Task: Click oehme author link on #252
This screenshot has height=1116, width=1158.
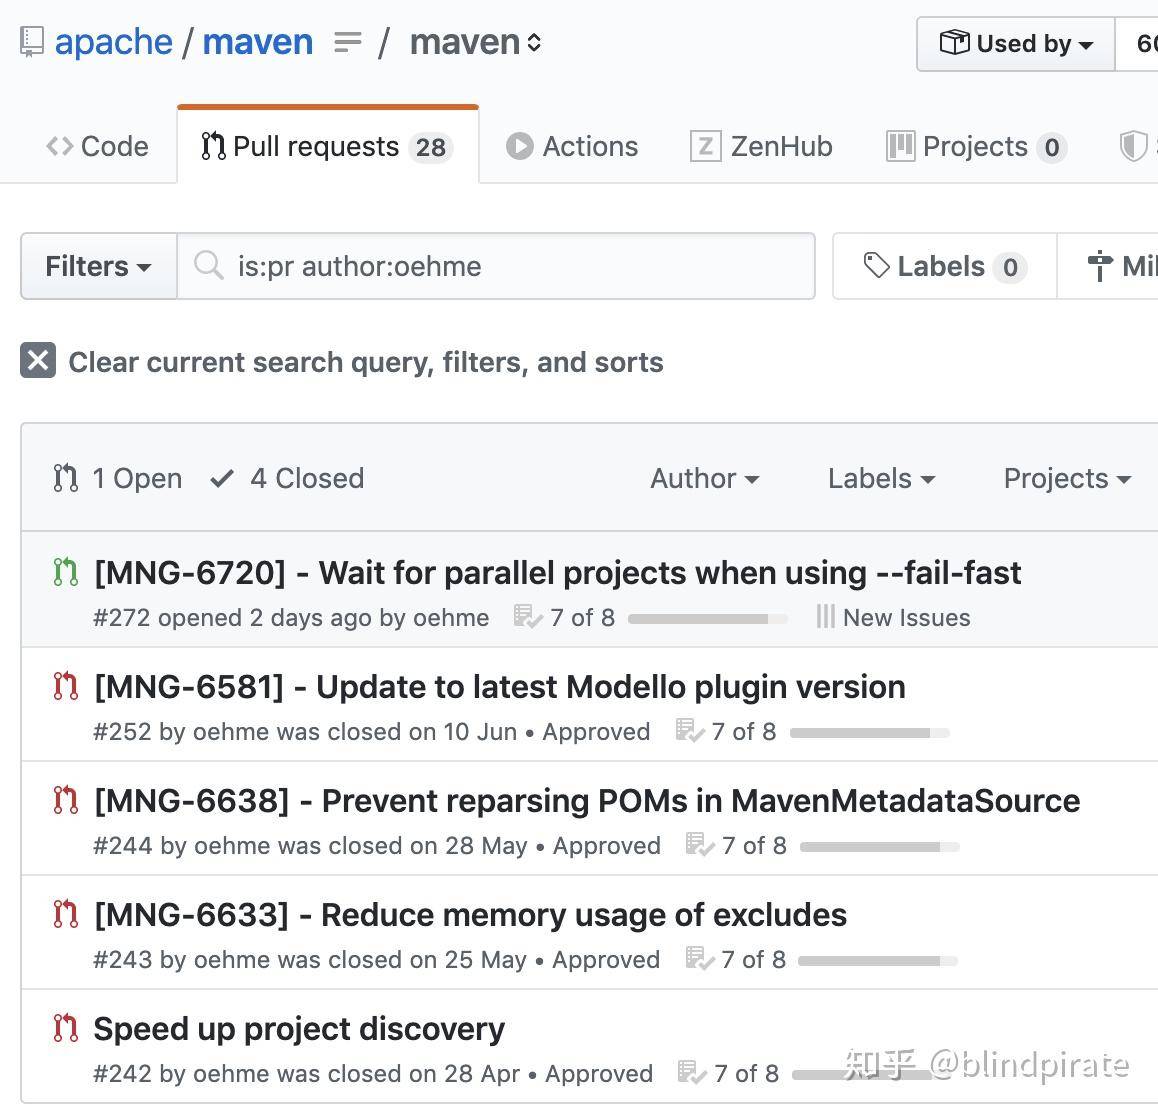Action: pos(231,732)
